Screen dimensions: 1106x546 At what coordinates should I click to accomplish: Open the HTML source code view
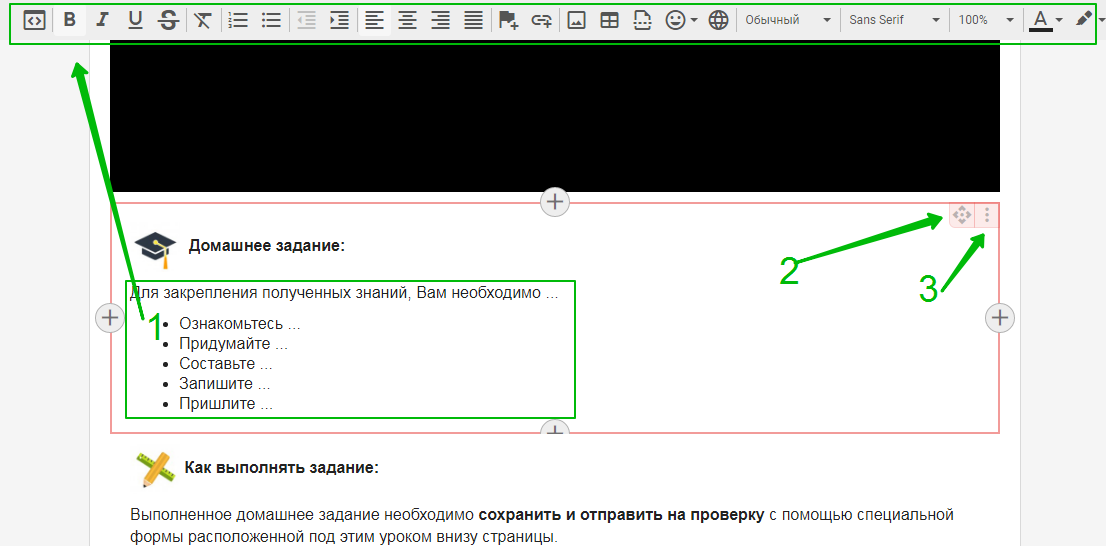point(34,20)
